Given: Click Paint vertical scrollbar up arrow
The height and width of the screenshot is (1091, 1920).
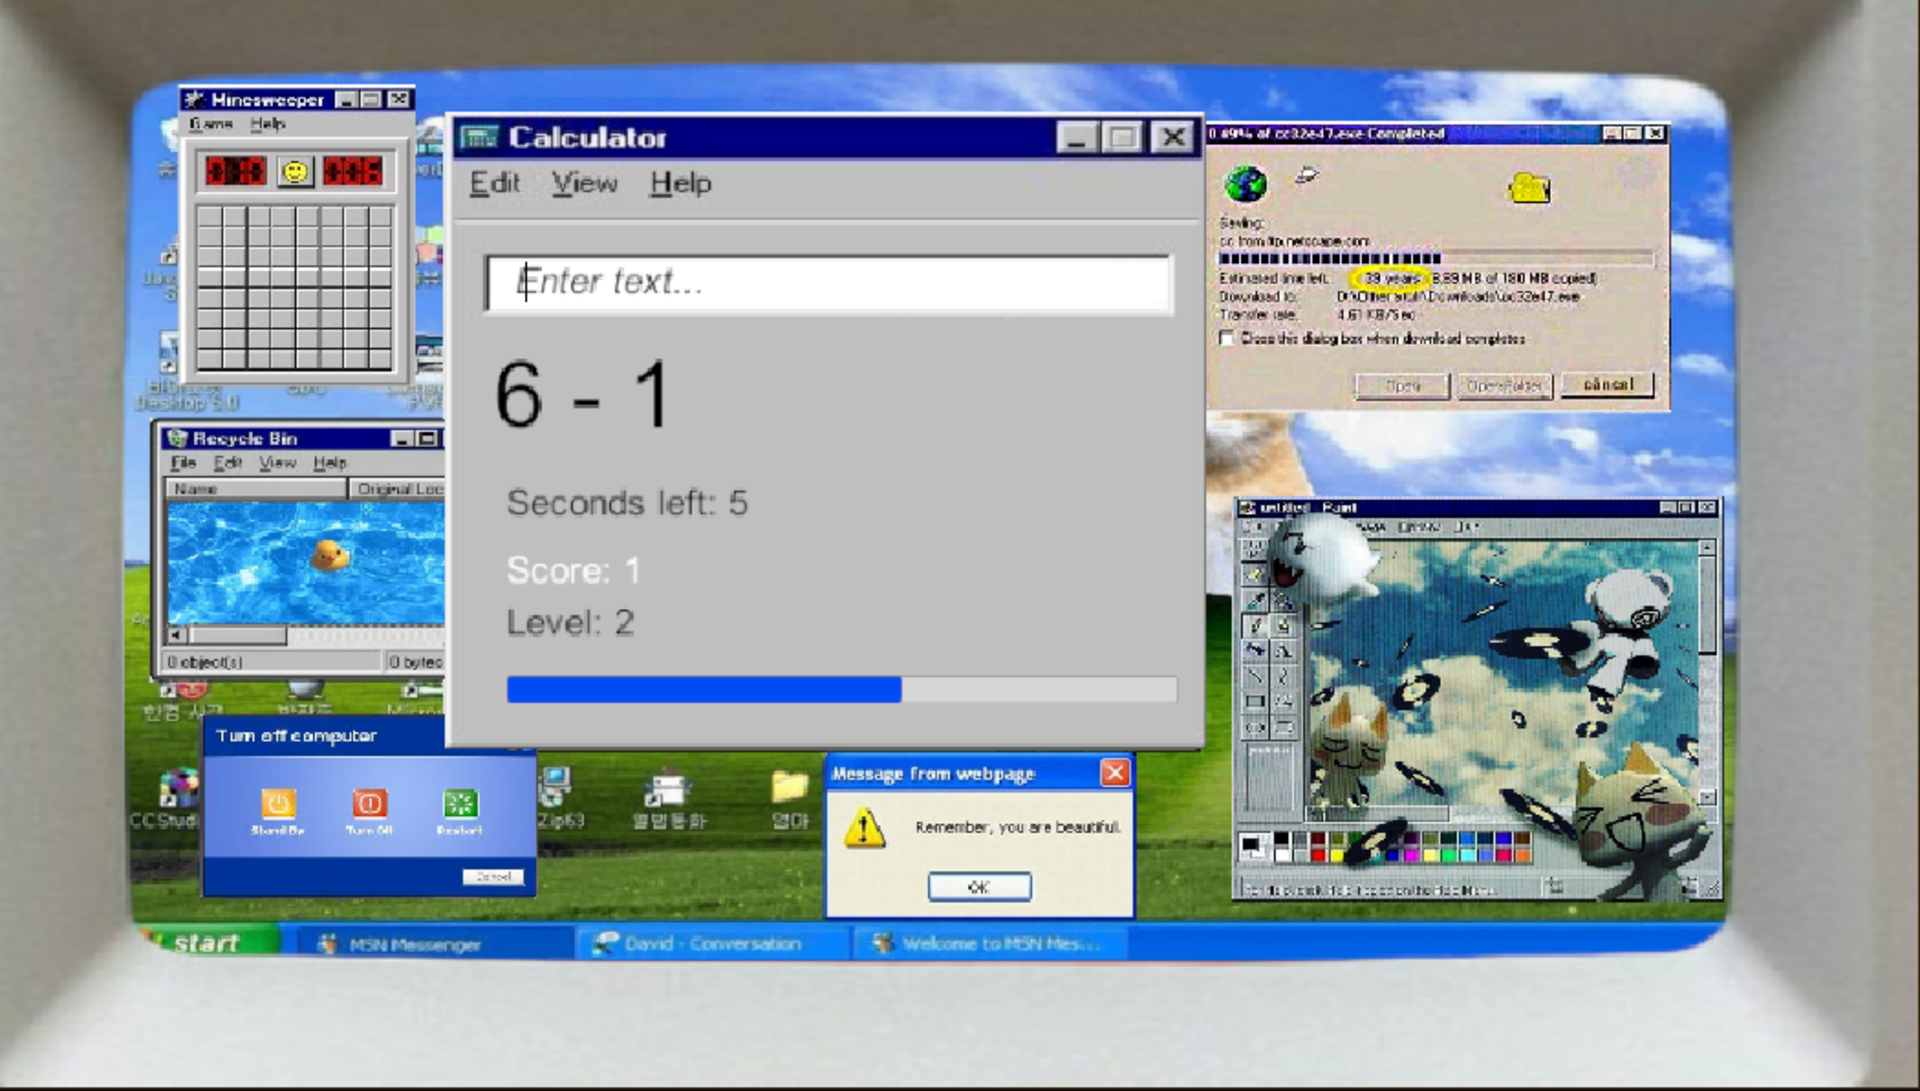Looking at the screenshot, I should pos(1707,547).
